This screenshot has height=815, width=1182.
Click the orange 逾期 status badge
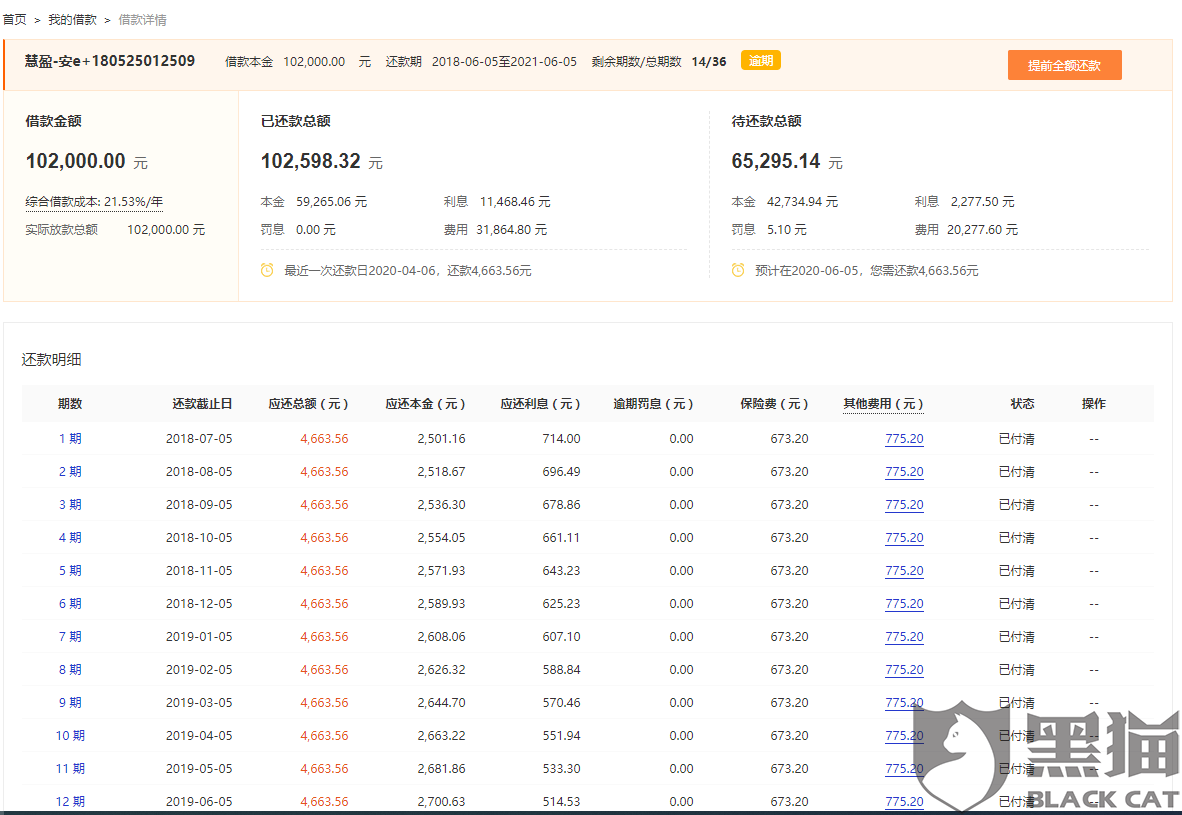[761, 60]
